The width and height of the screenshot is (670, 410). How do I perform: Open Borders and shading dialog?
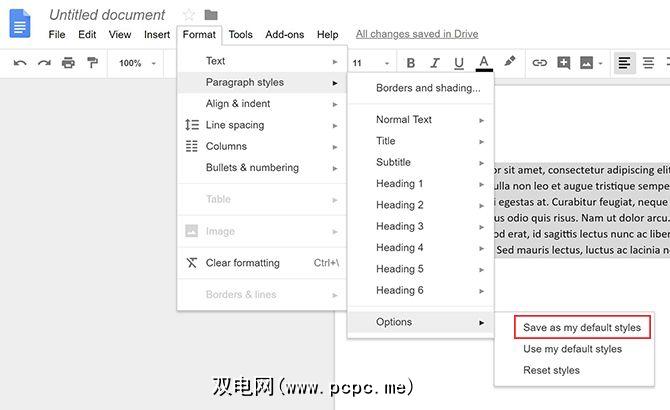tap(421, 88)
